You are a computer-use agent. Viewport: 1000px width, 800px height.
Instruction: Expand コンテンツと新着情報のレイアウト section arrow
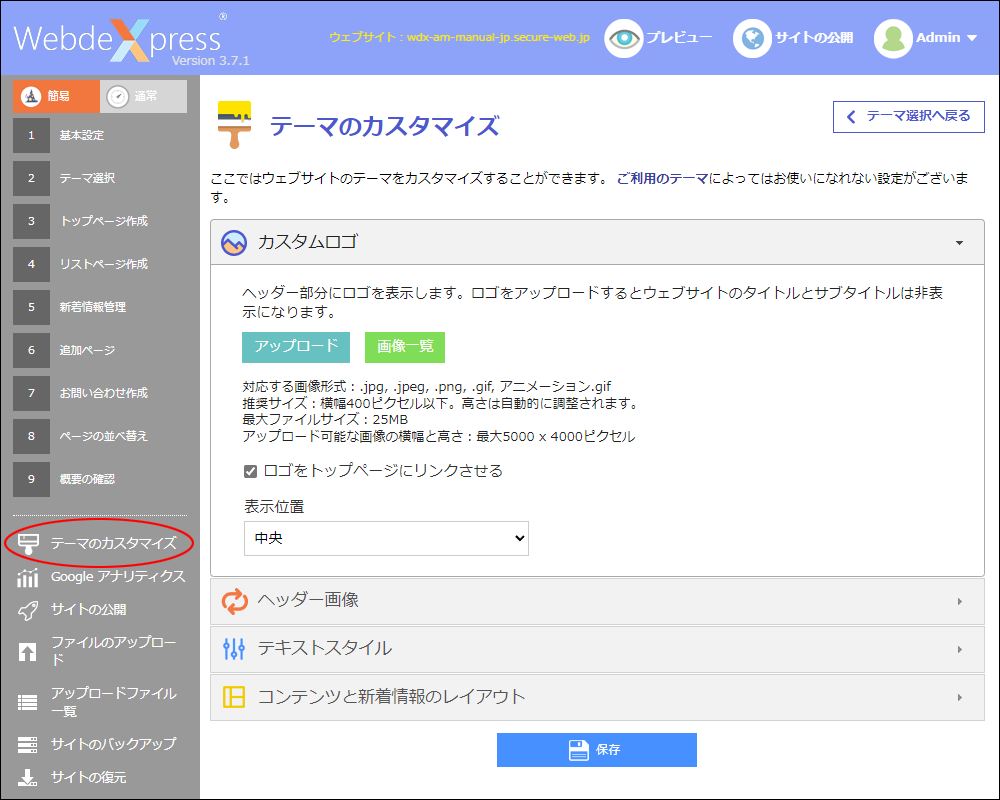[959, 697]
